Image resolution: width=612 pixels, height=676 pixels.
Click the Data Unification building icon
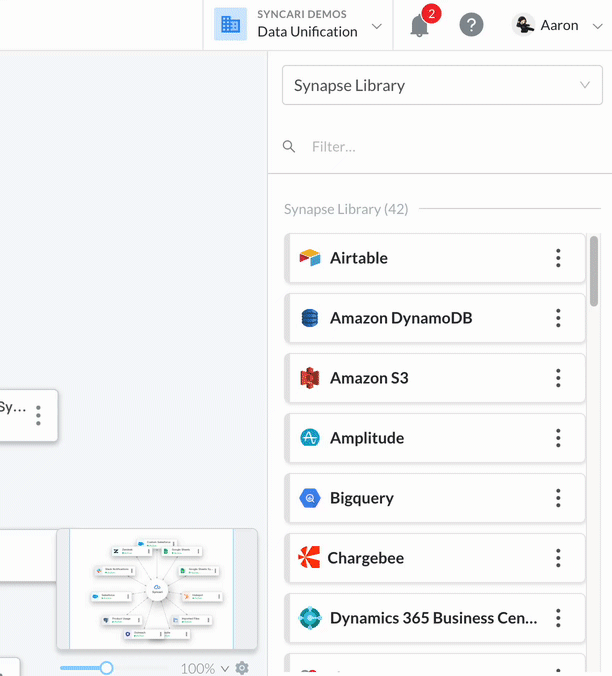pyautogui.click(x=231, y=24)
